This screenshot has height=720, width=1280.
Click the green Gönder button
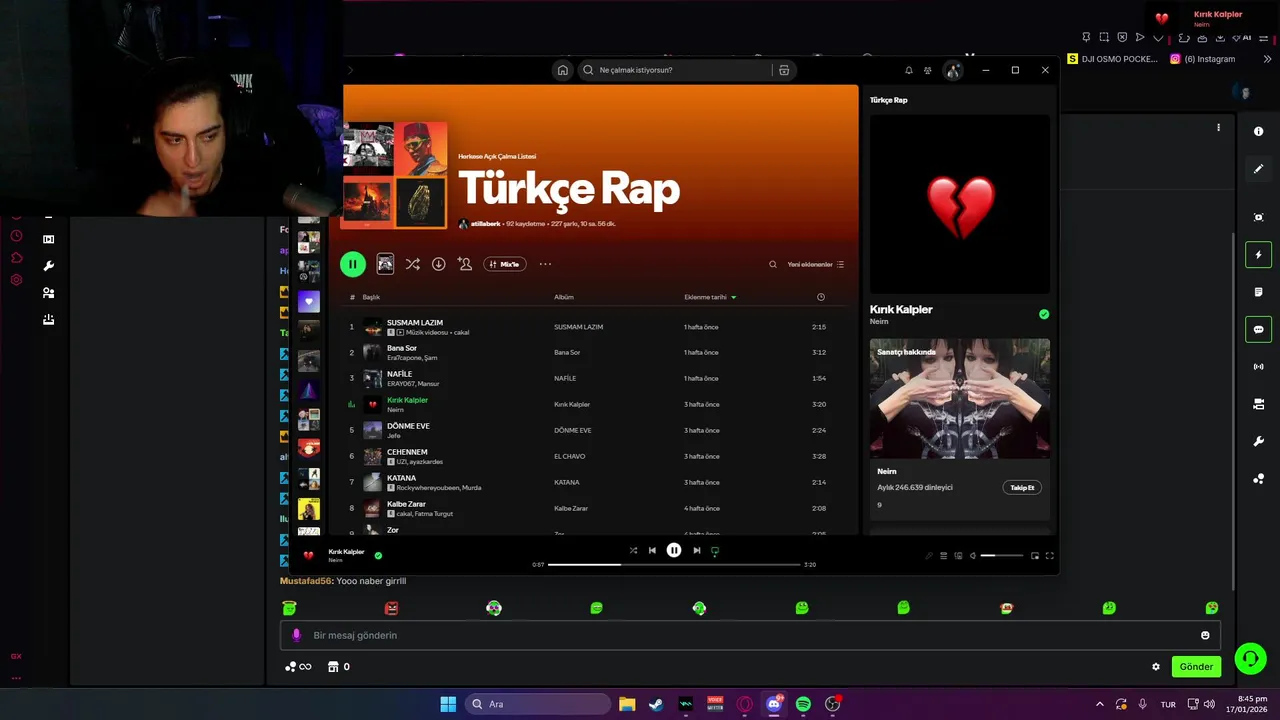click(x=1196, y=666)
